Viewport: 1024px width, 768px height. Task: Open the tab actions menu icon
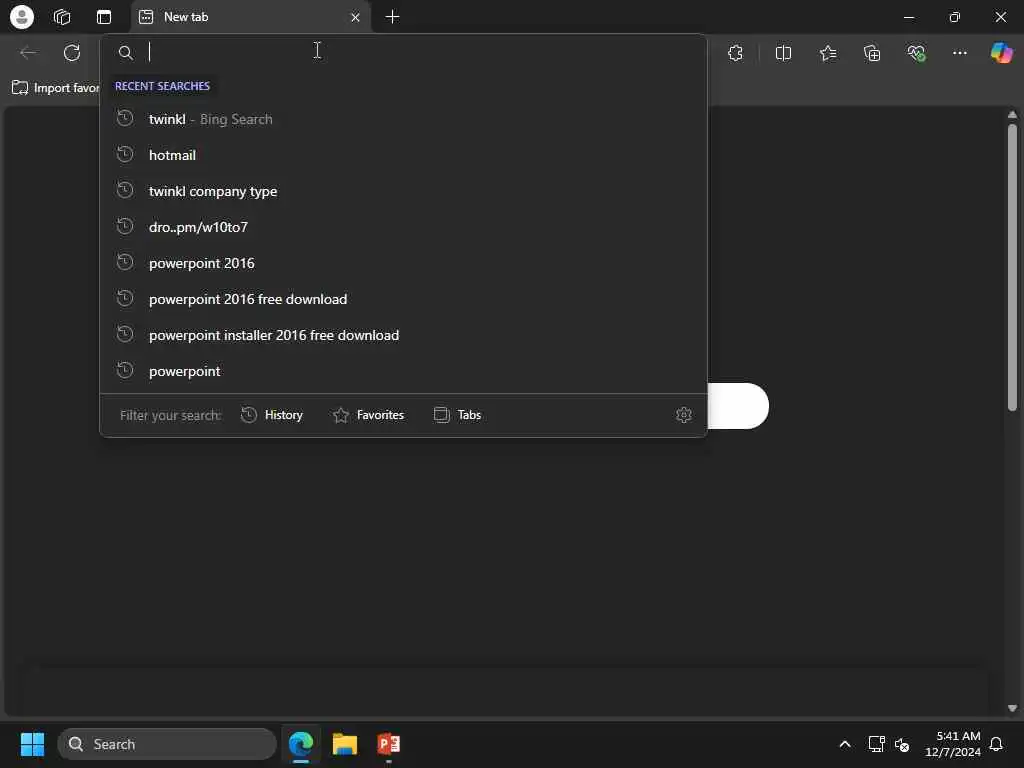pos(104,17)
